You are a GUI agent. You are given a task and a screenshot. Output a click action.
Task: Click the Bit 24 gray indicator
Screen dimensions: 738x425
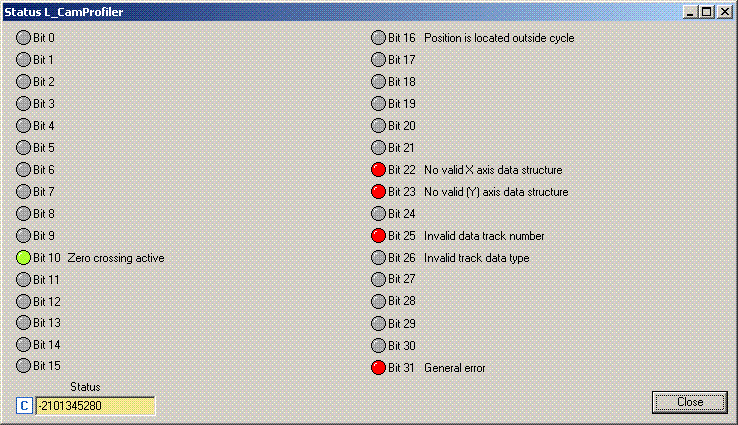[379, 214]
